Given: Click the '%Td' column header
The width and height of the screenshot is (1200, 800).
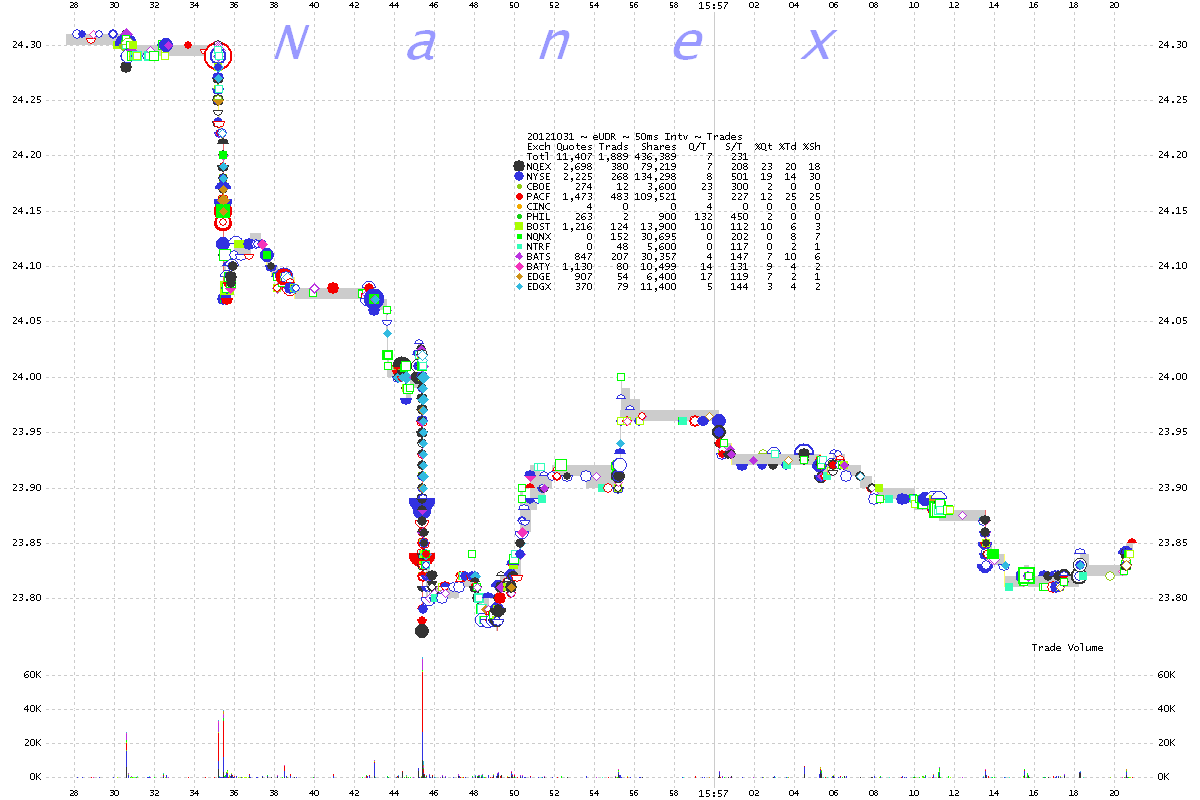Looking at the screenshot, I should pos(788,146).
